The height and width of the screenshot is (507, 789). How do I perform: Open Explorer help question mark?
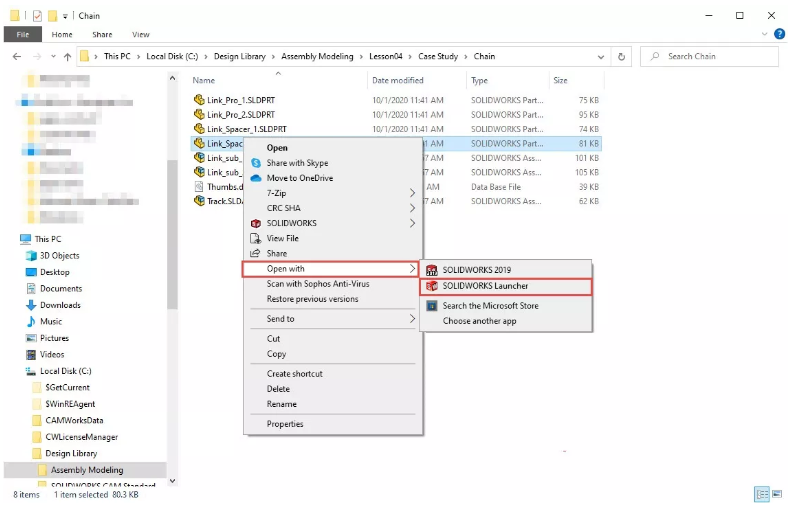(779, 34)
